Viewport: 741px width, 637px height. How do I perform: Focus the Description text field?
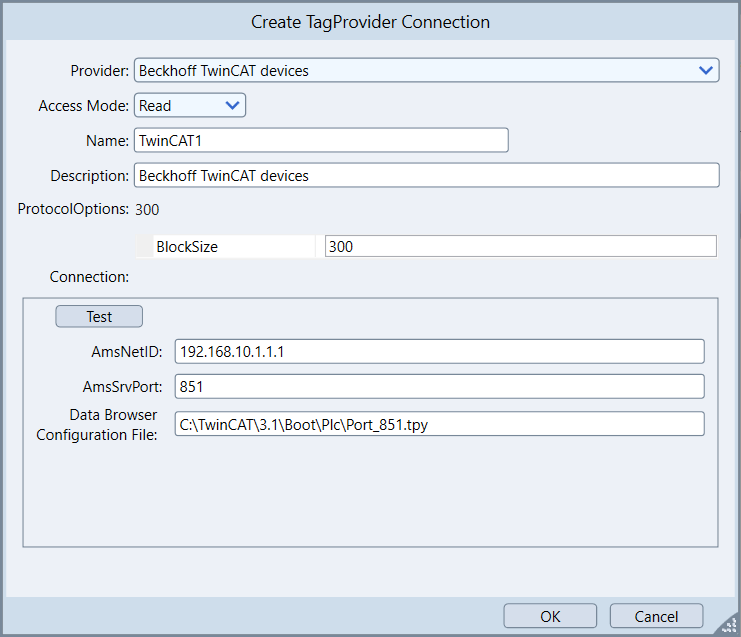426,175
